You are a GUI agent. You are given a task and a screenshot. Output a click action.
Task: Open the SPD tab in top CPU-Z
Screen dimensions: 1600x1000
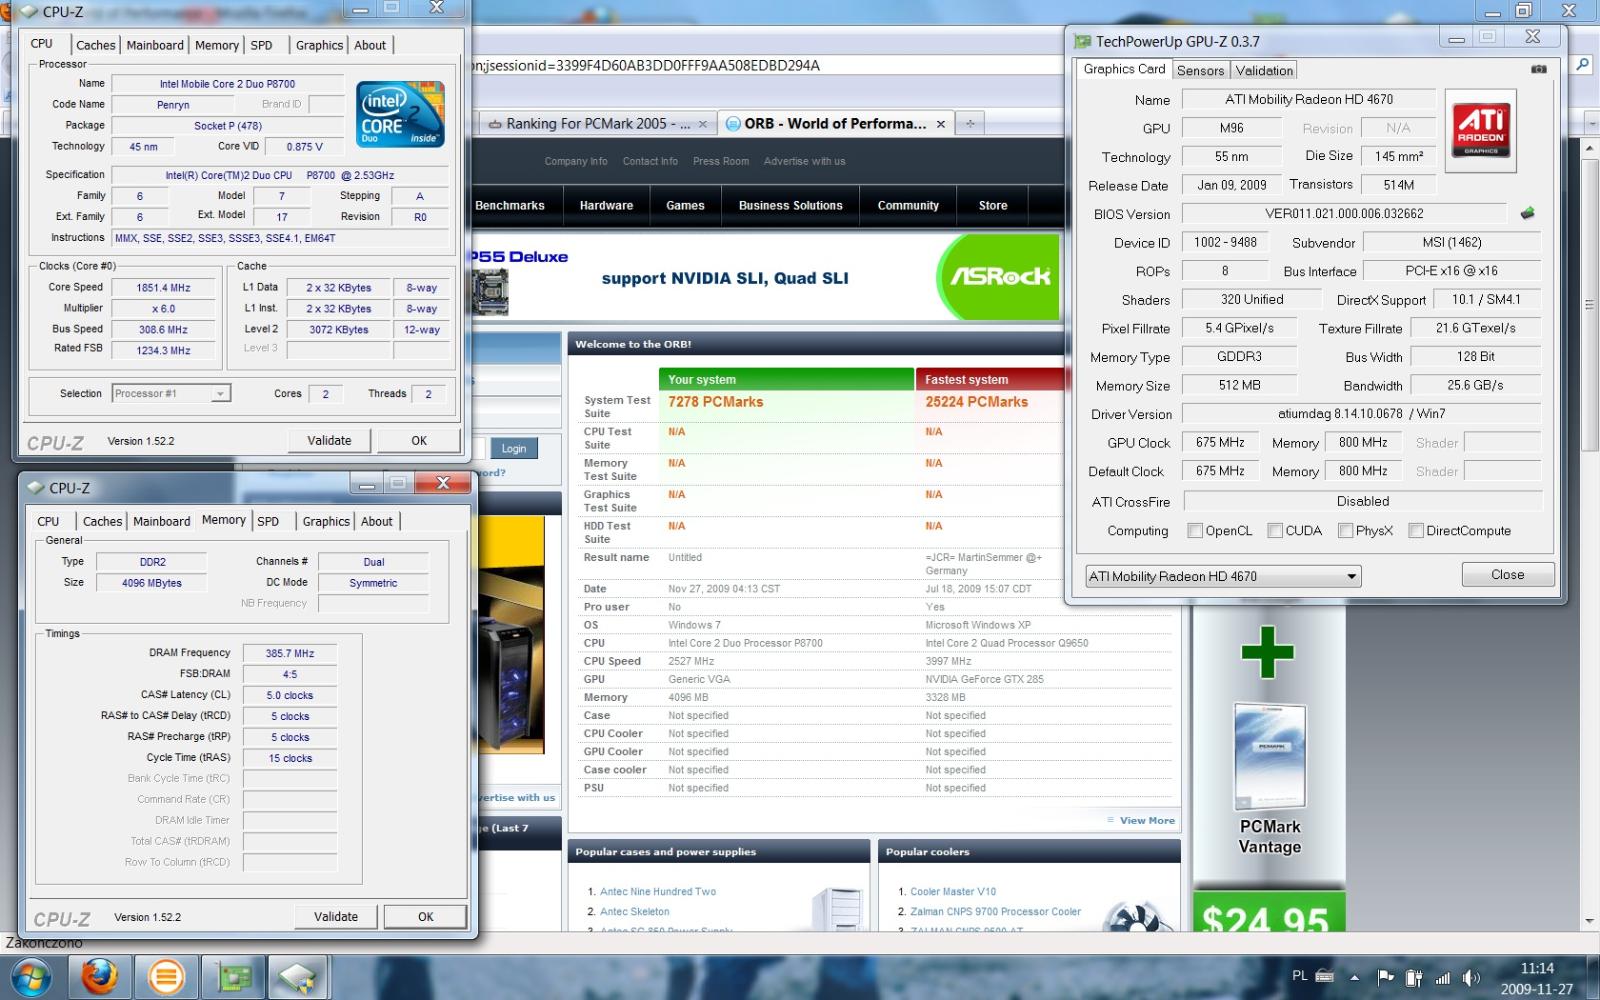click(262, 45)
